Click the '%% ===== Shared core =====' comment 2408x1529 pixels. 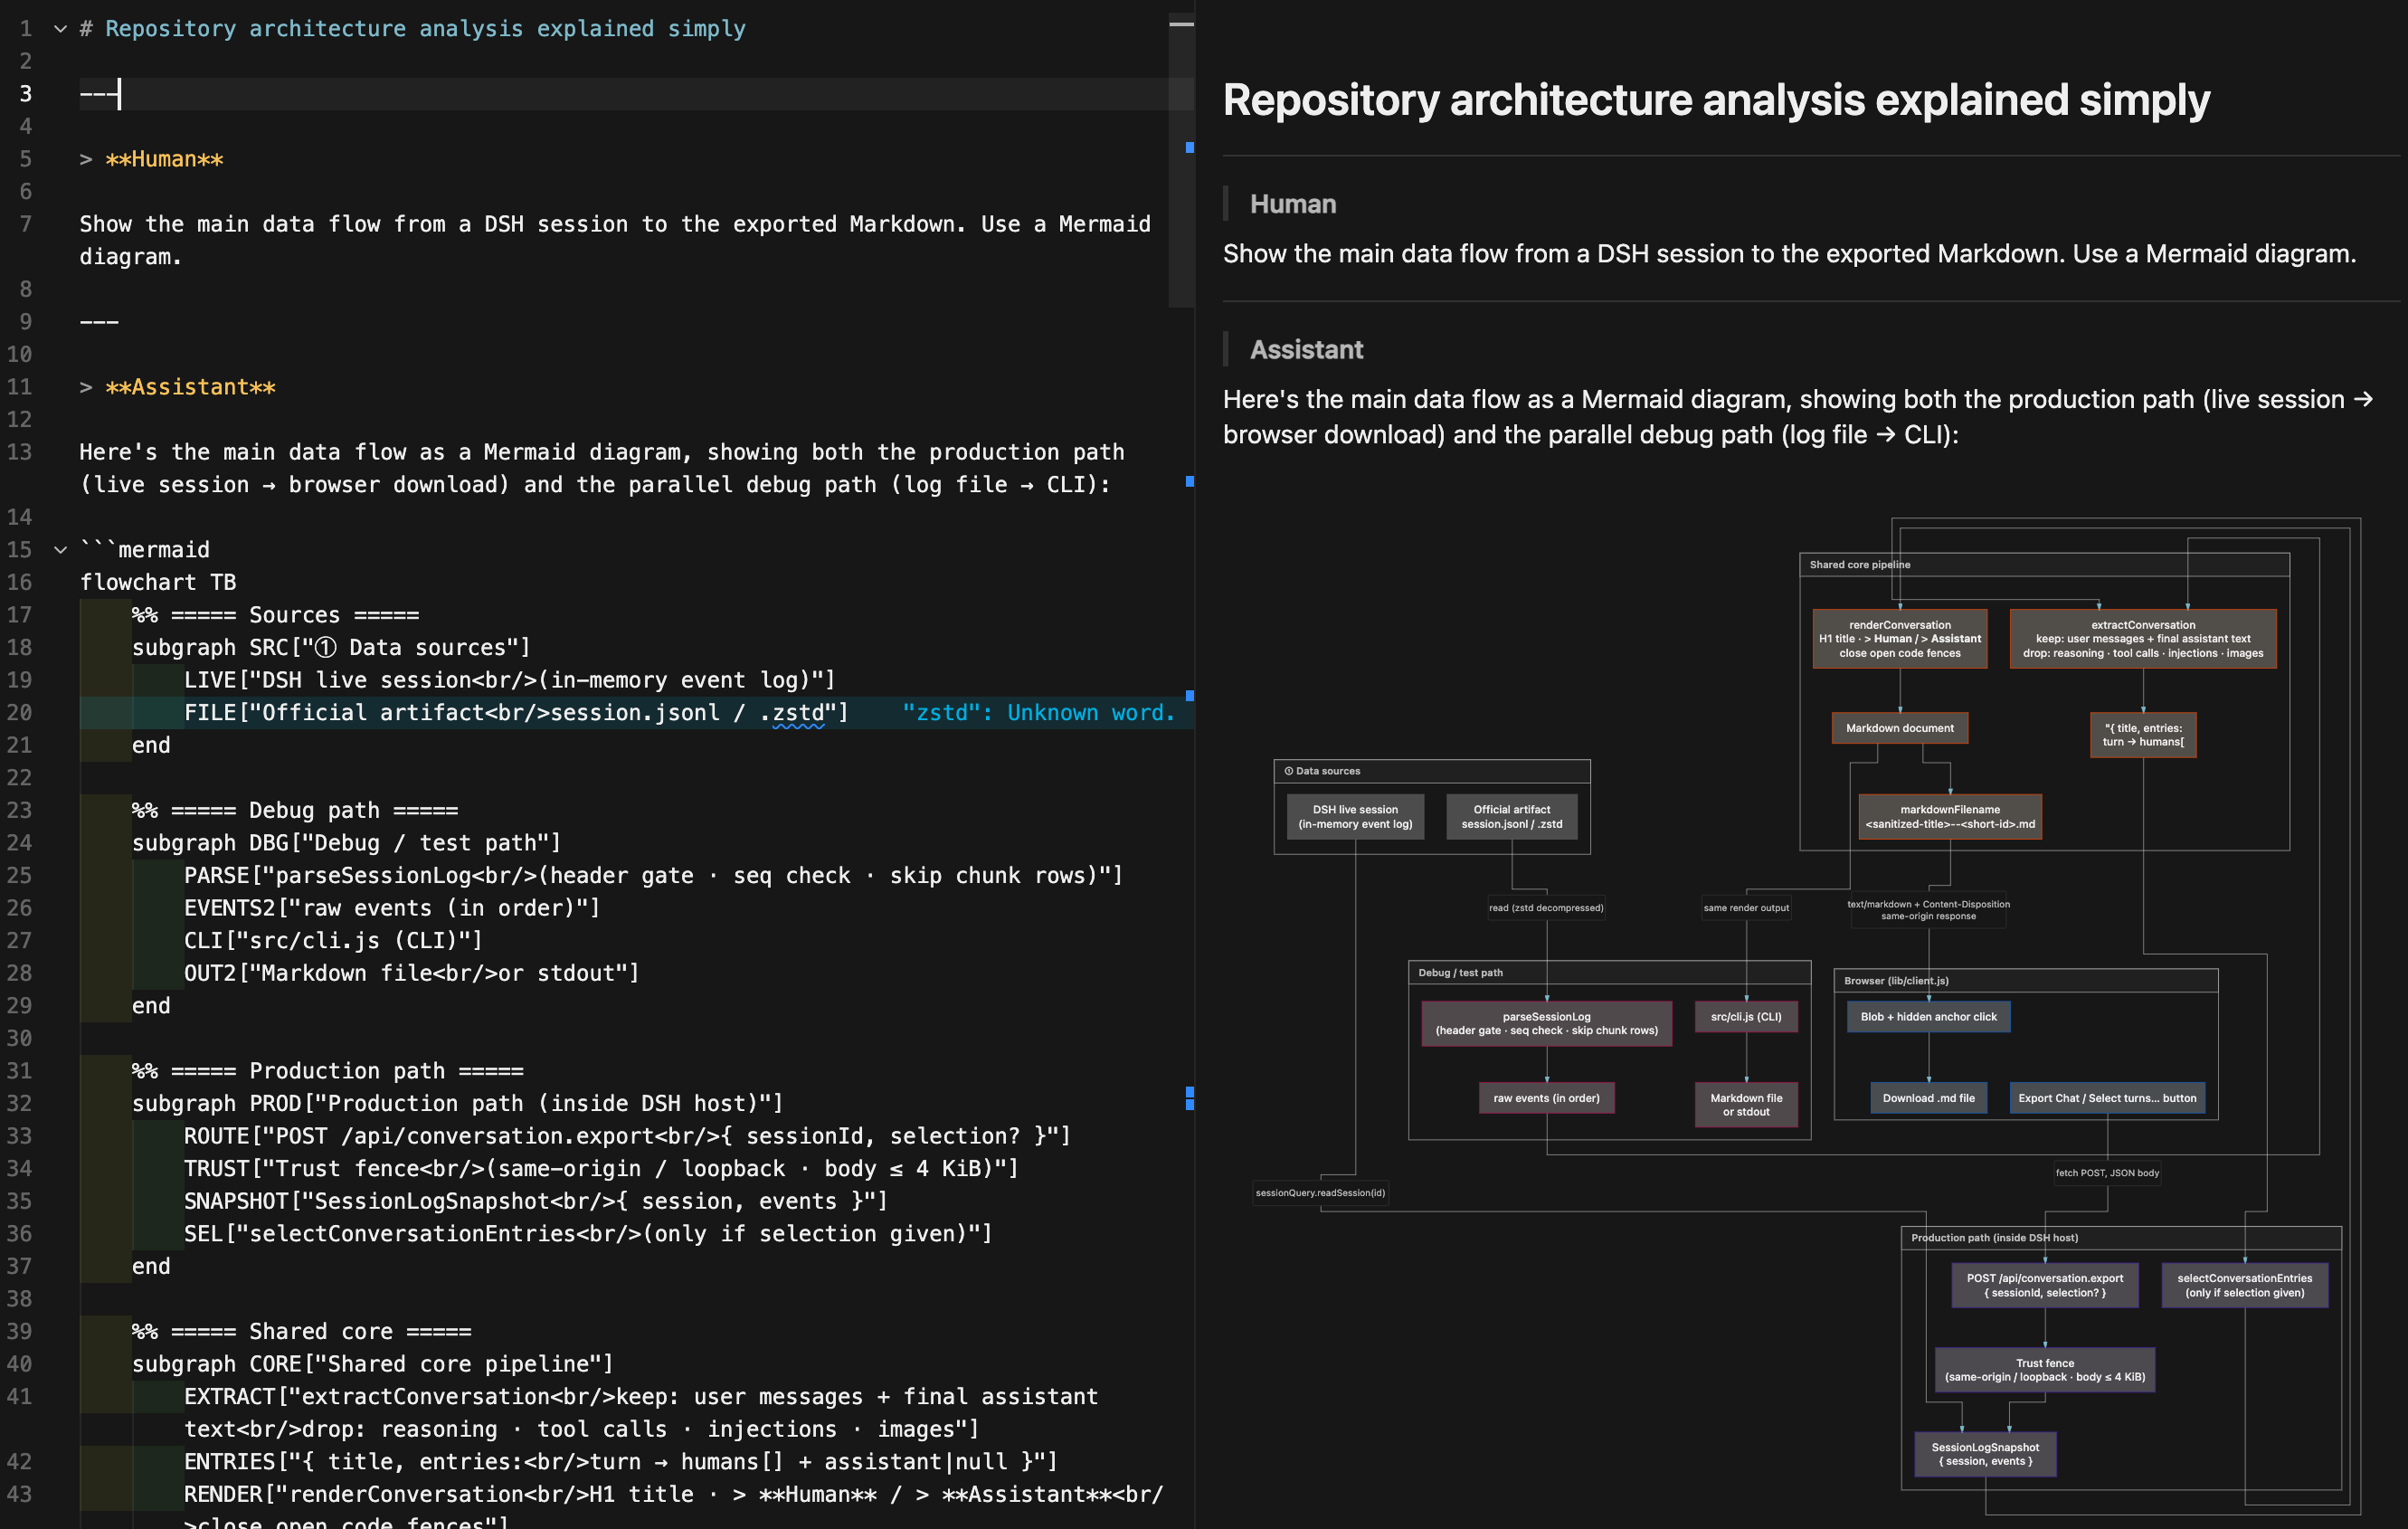point(302,1332)
